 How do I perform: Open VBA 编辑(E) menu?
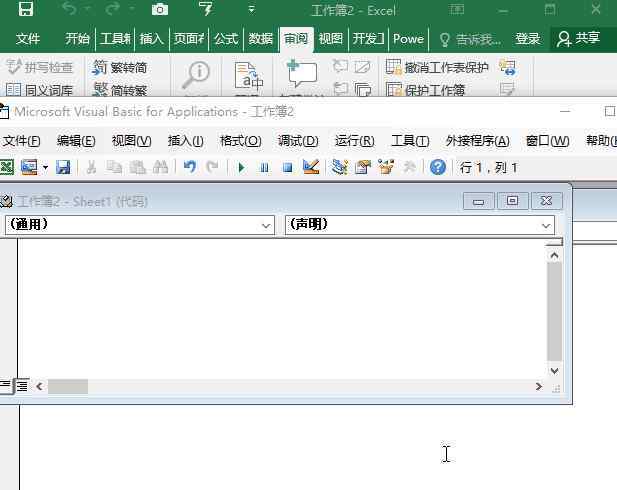(76, 141)
